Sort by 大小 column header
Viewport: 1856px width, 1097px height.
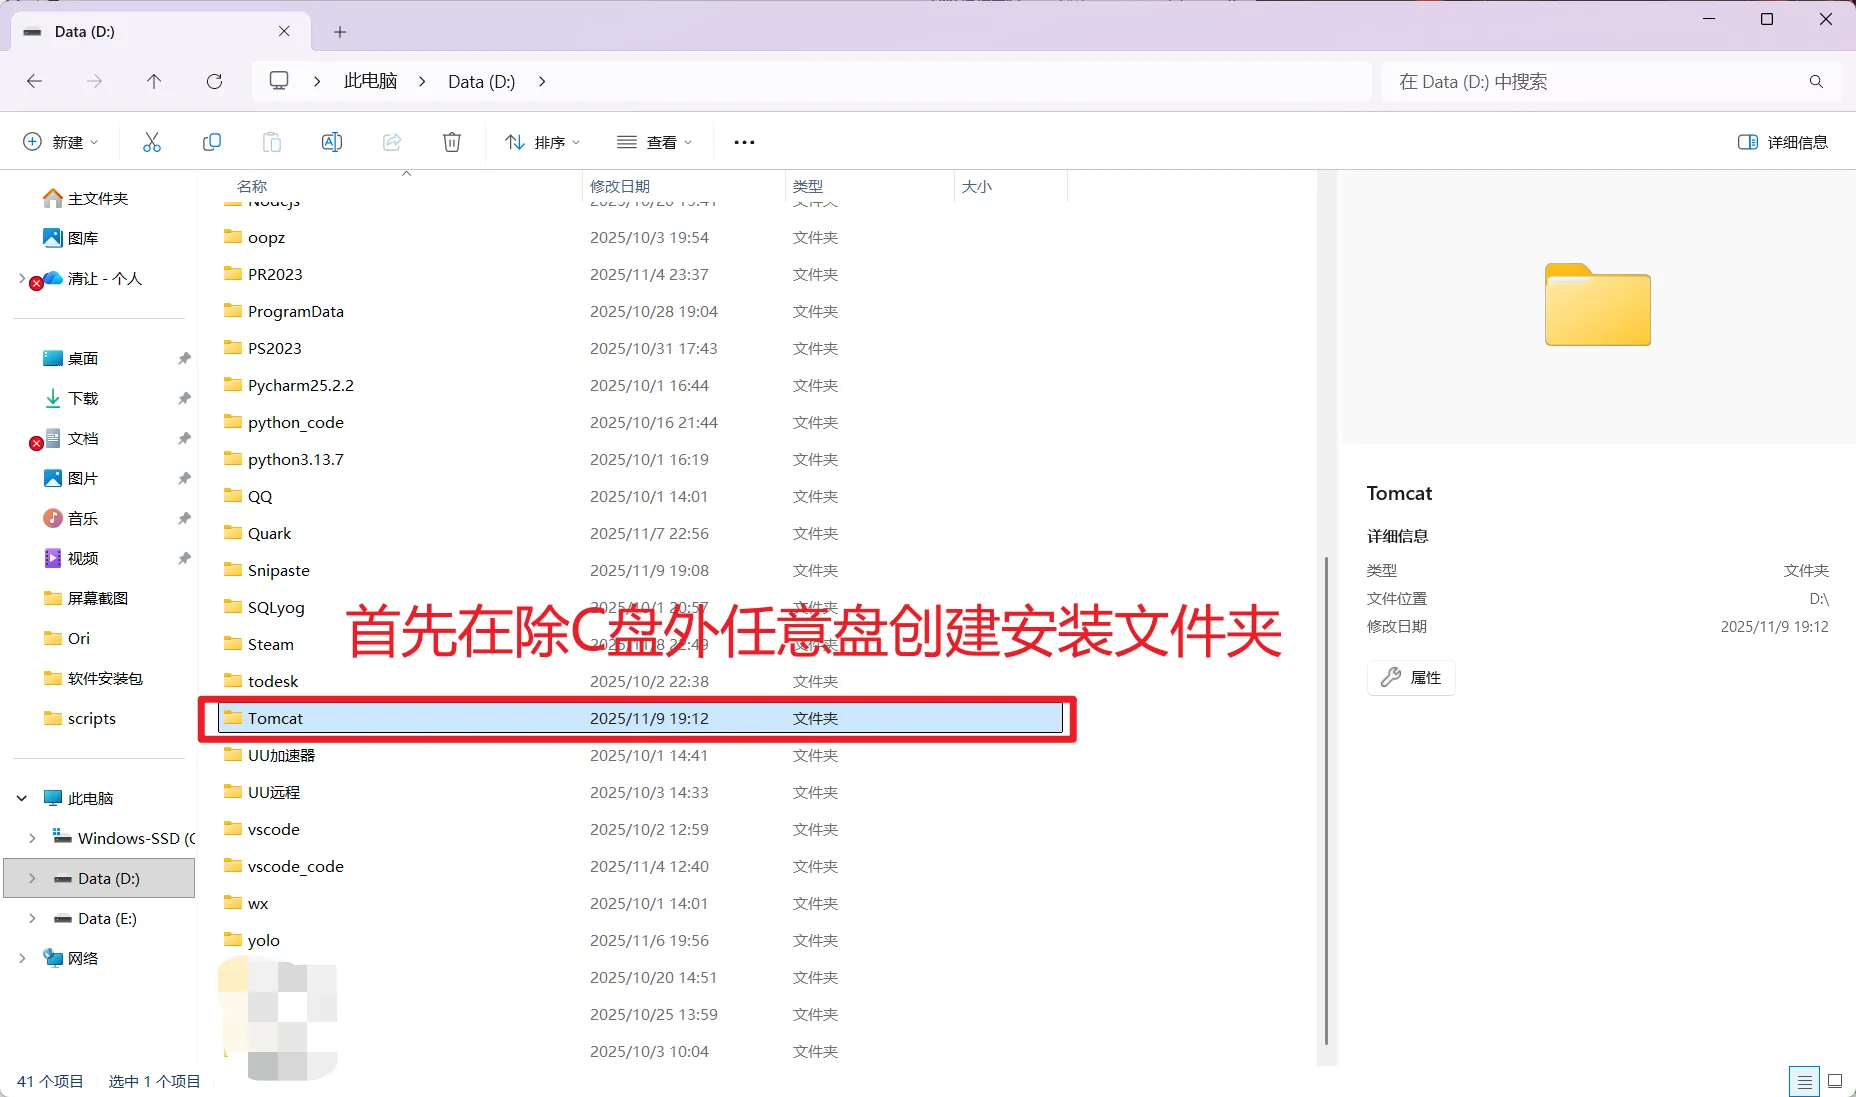click(977, 186)
